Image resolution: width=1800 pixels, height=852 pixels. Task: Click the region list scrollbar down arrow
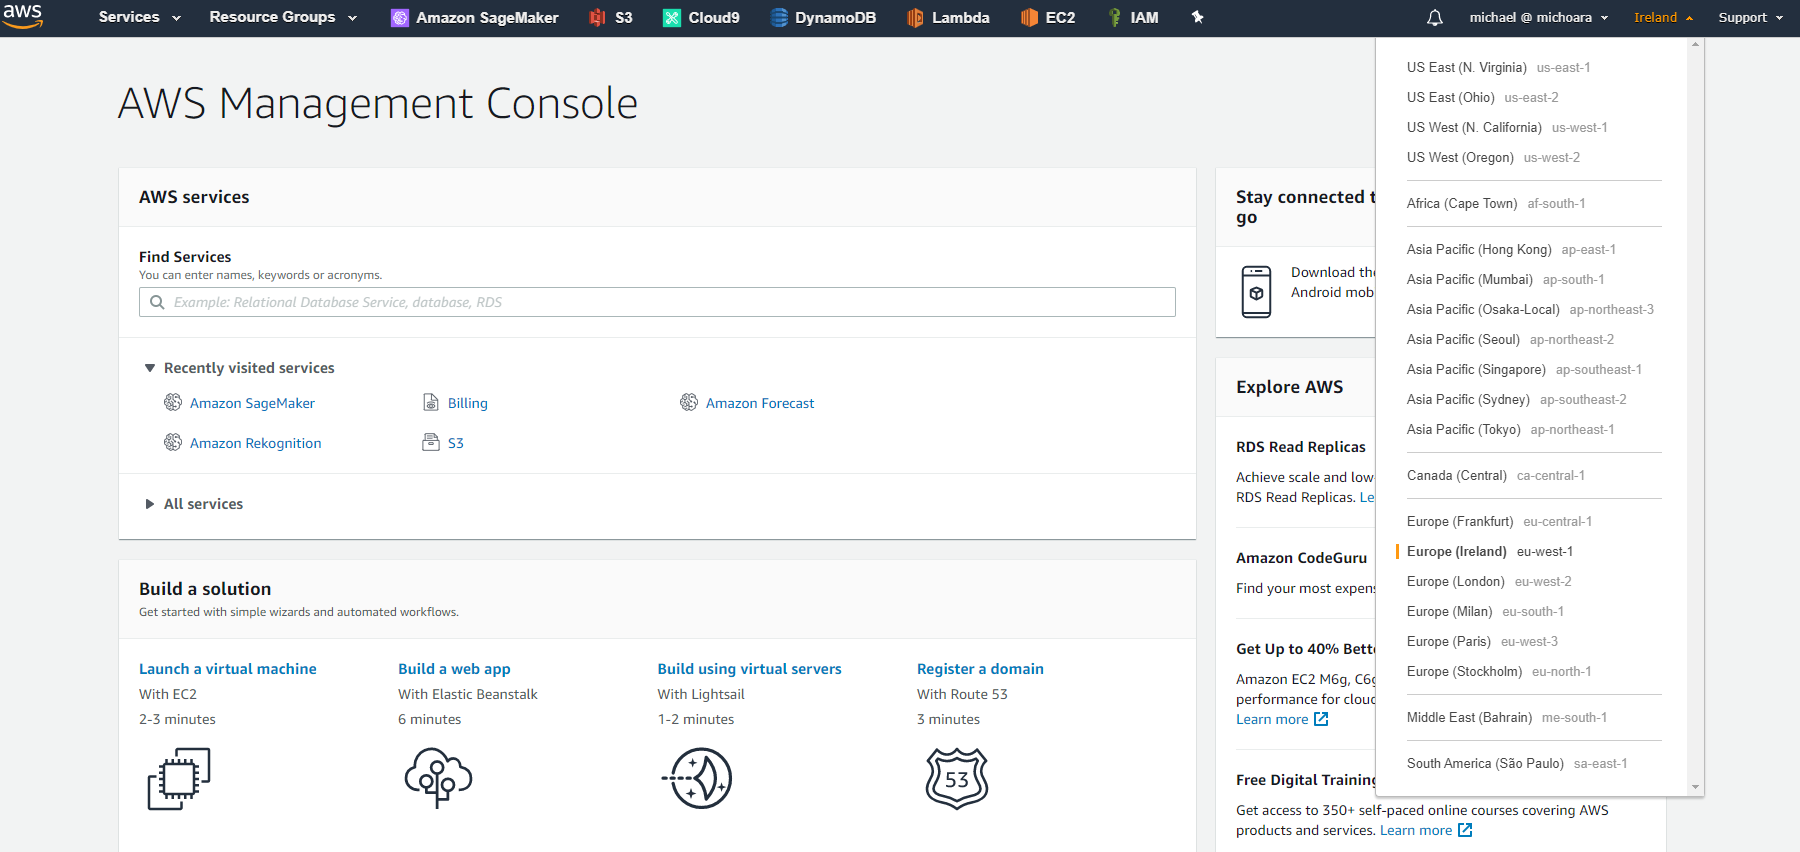click(x=1695, y=787)
